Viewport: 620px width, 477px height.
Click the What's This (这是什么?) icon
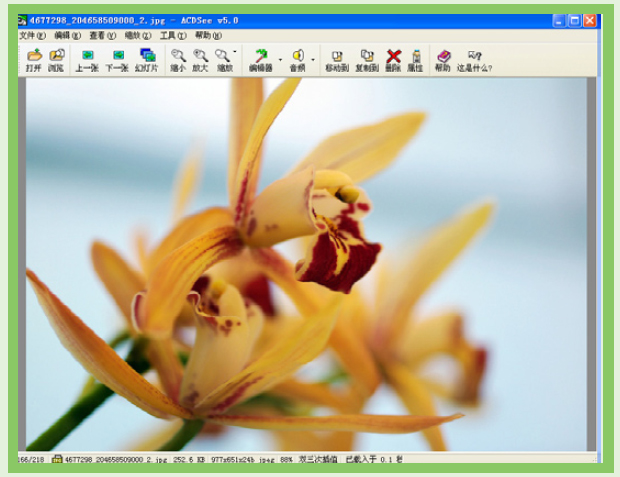click(474, 59)
